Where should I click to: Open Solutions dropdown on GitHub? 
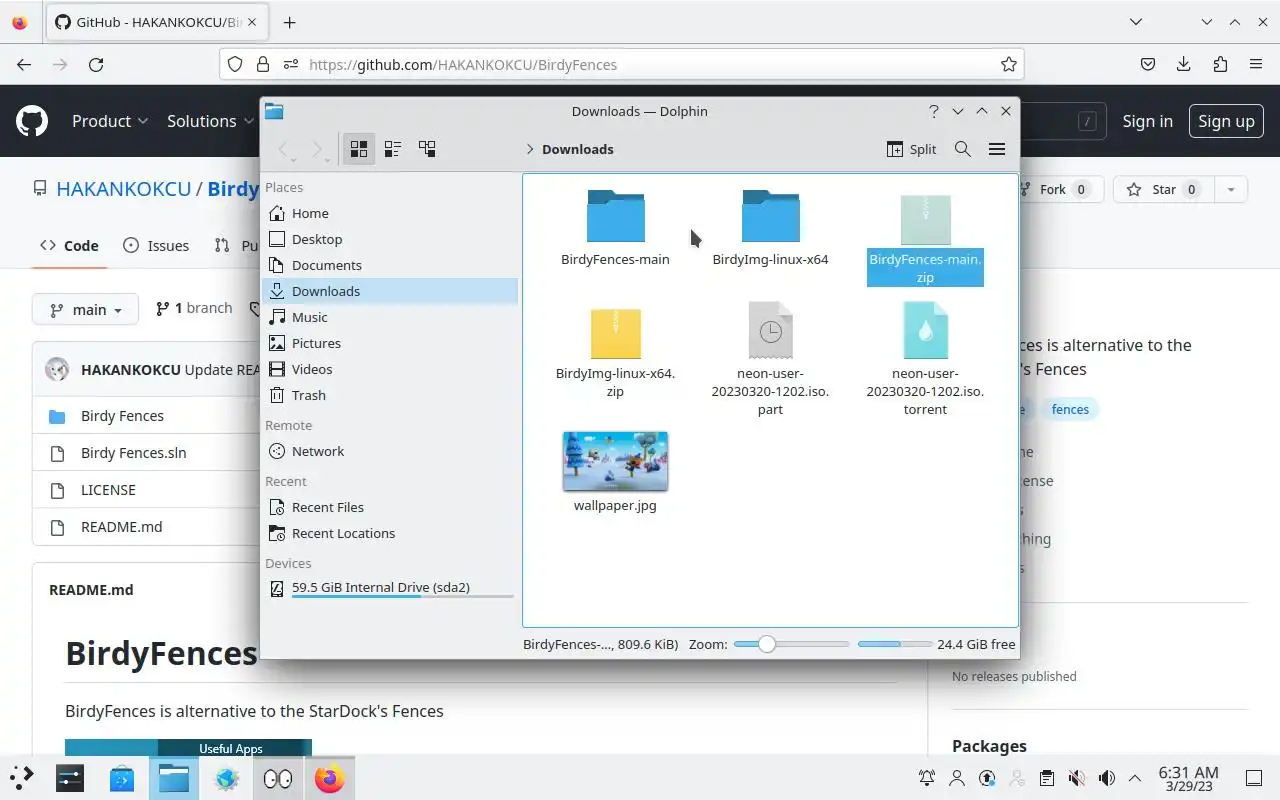click(x=211, y=121)
